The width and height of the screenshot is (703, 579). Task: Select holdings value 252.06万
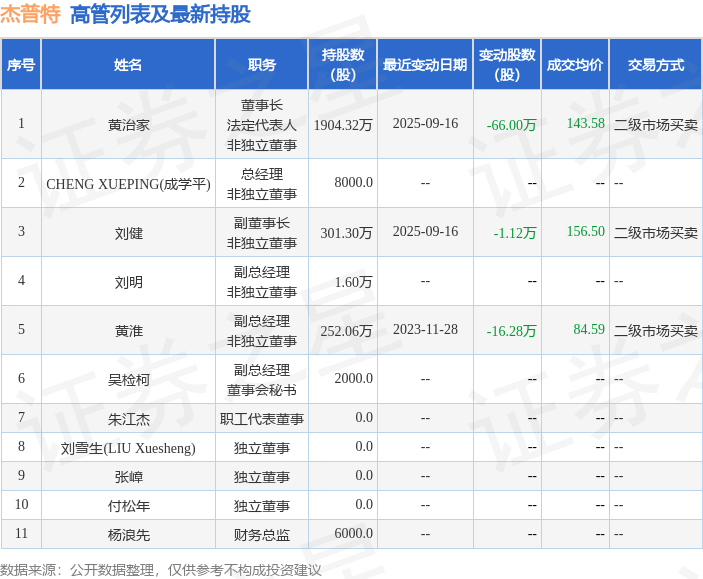(346, 331)
